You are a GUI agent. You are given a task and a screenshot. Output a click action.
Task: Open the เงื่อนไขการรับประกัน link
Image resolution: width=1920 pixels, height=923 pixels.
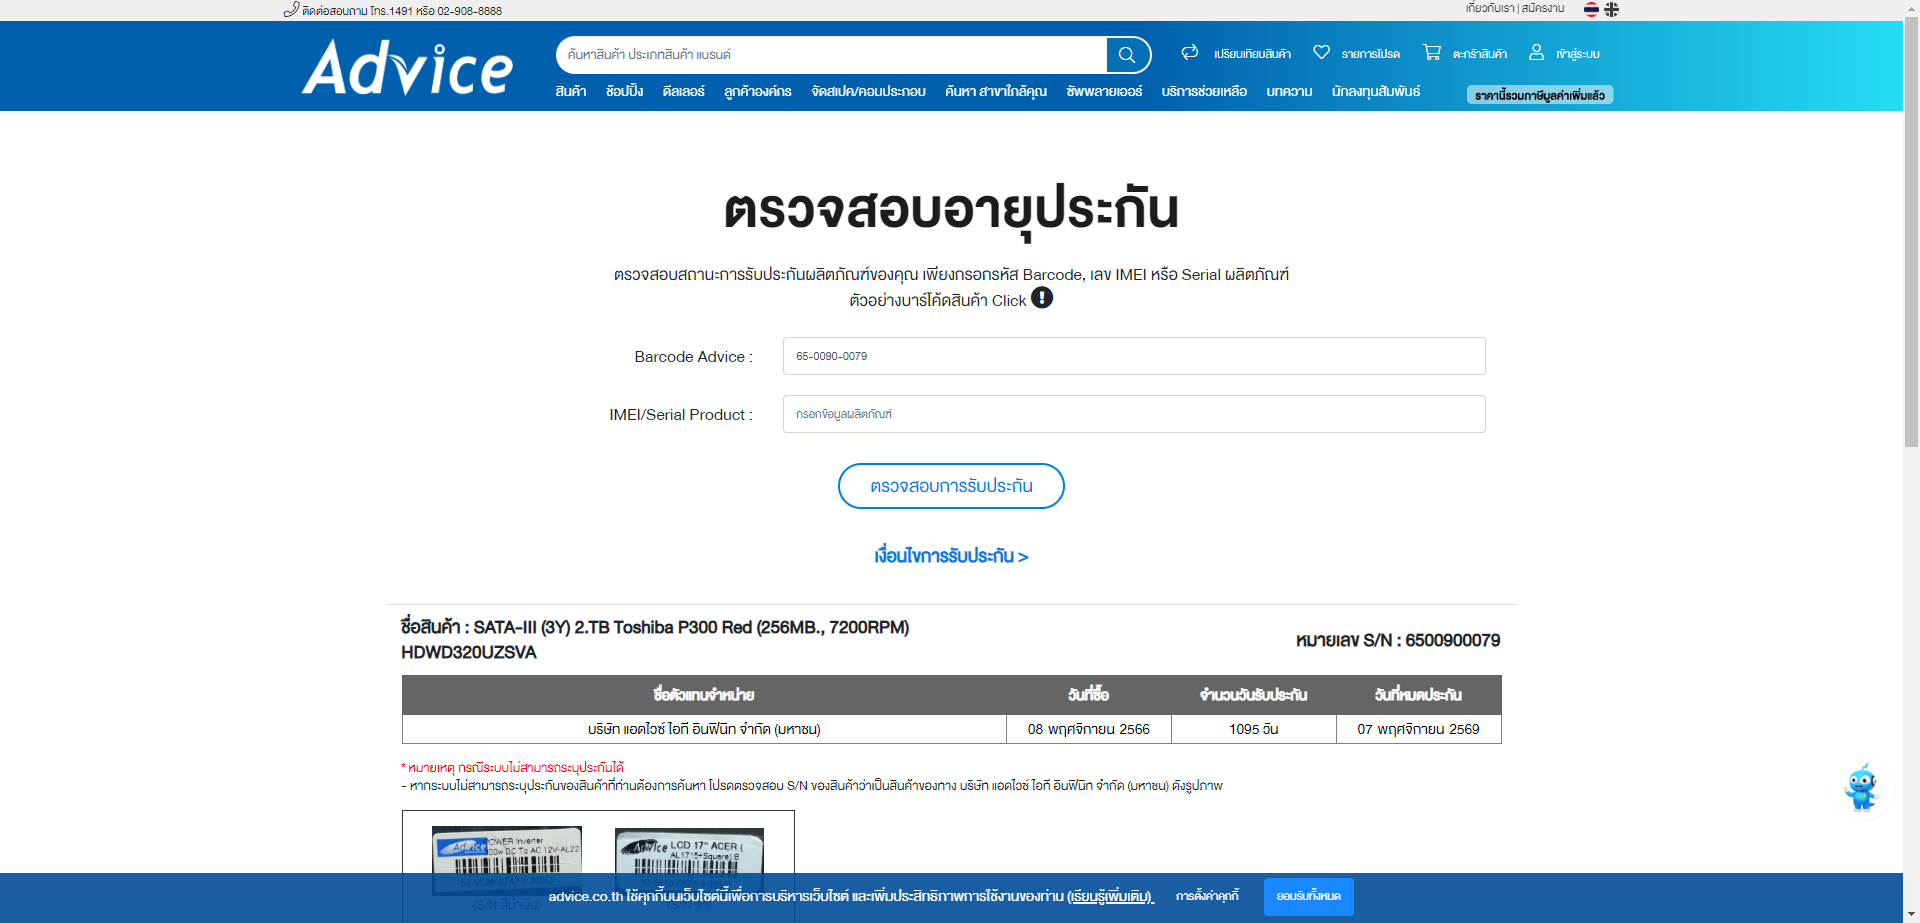(x=951, y=556)
